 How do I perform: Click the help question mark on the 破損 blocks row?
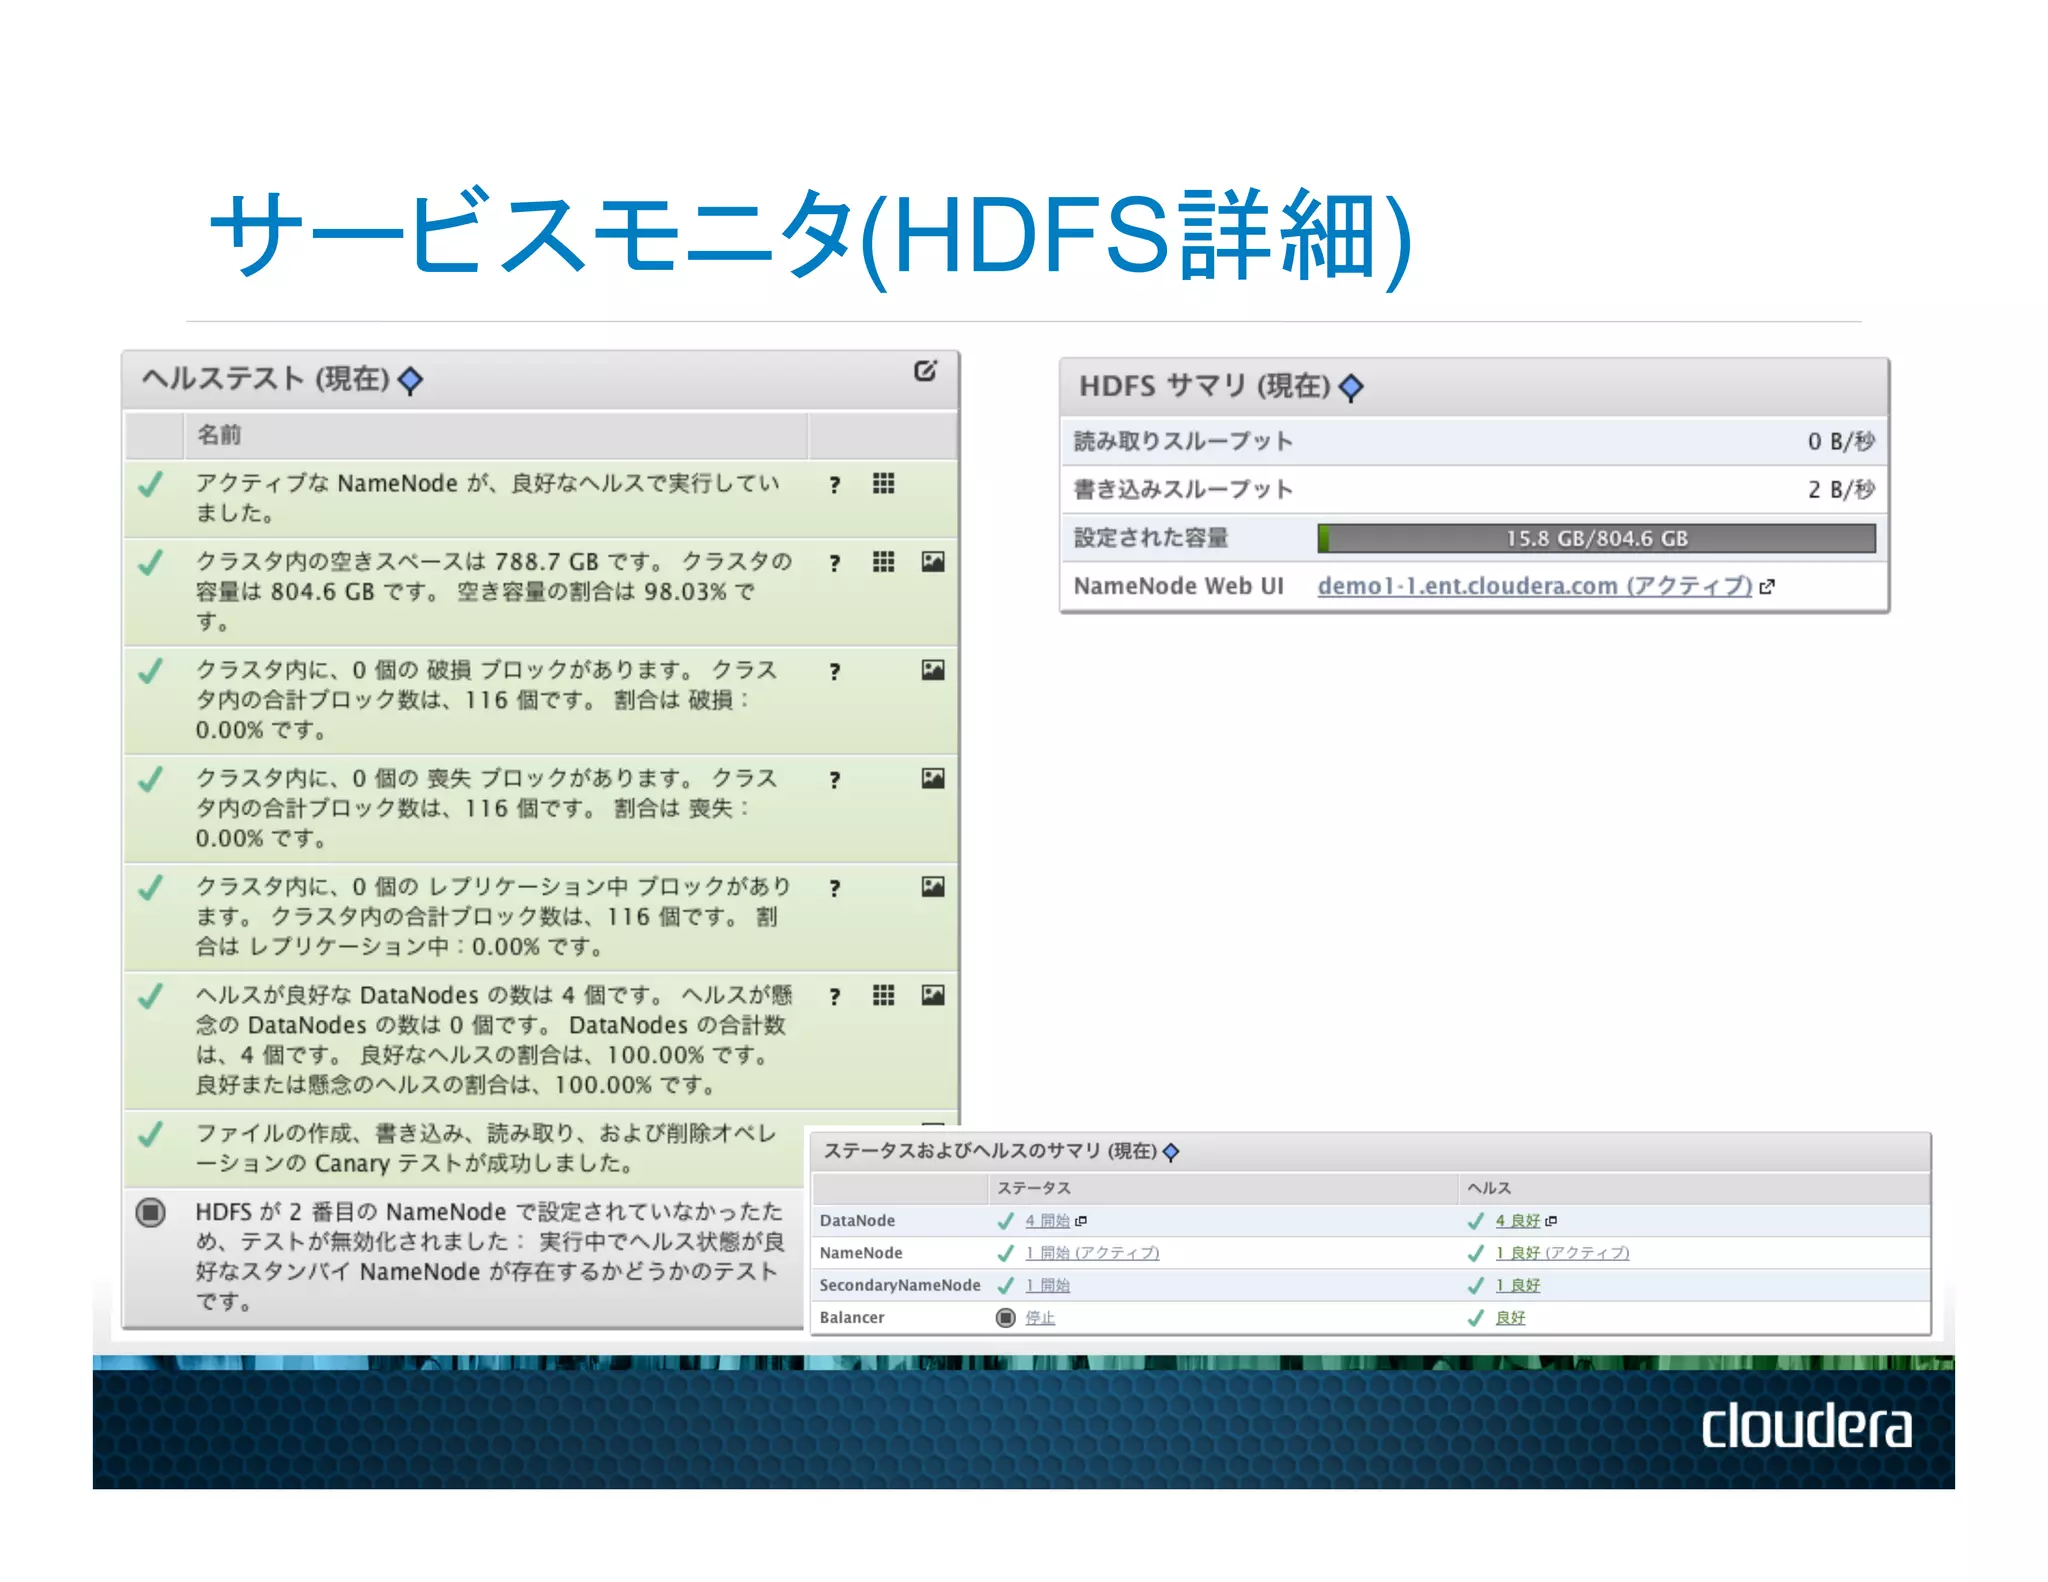pyautogui.click(x=835, y=672)
